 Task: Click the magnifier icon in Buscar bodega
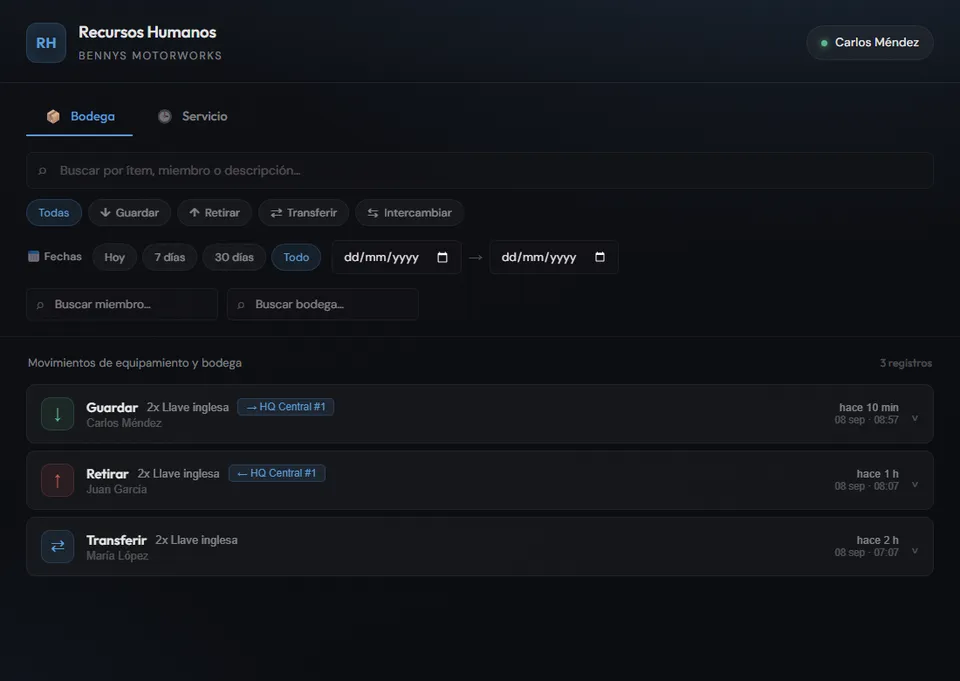[x=241, y=305]
